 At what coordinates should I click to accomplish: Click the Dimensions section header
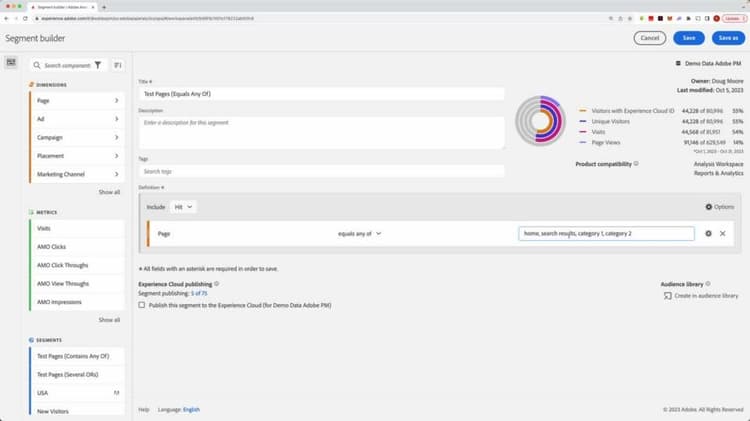click(x=51, y=85)
